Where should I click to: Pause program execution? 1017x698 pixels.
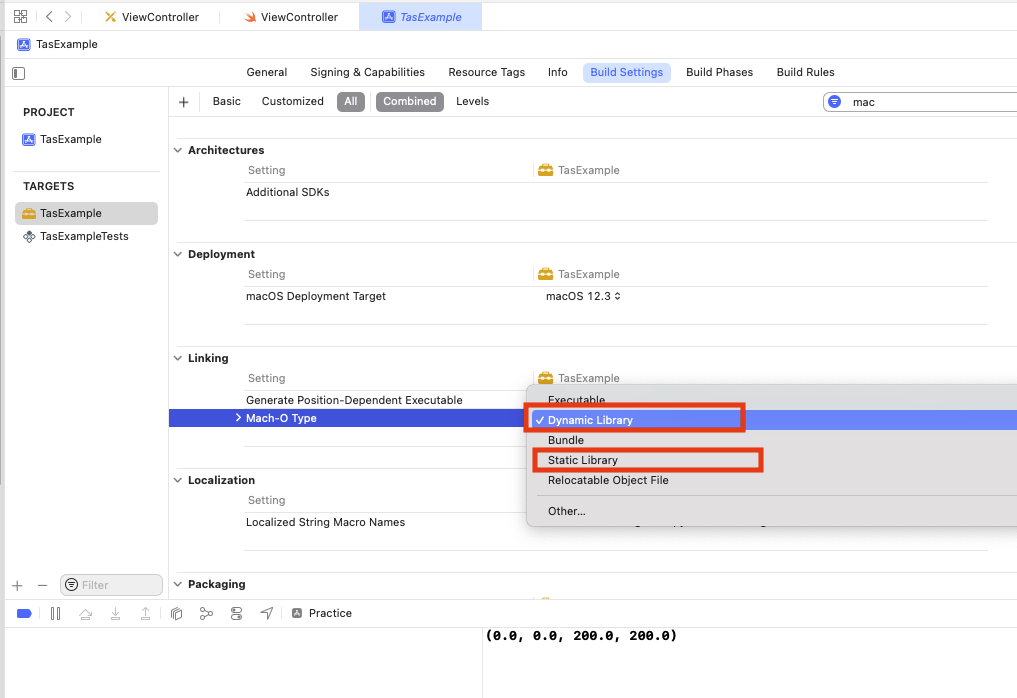(56, 613)
